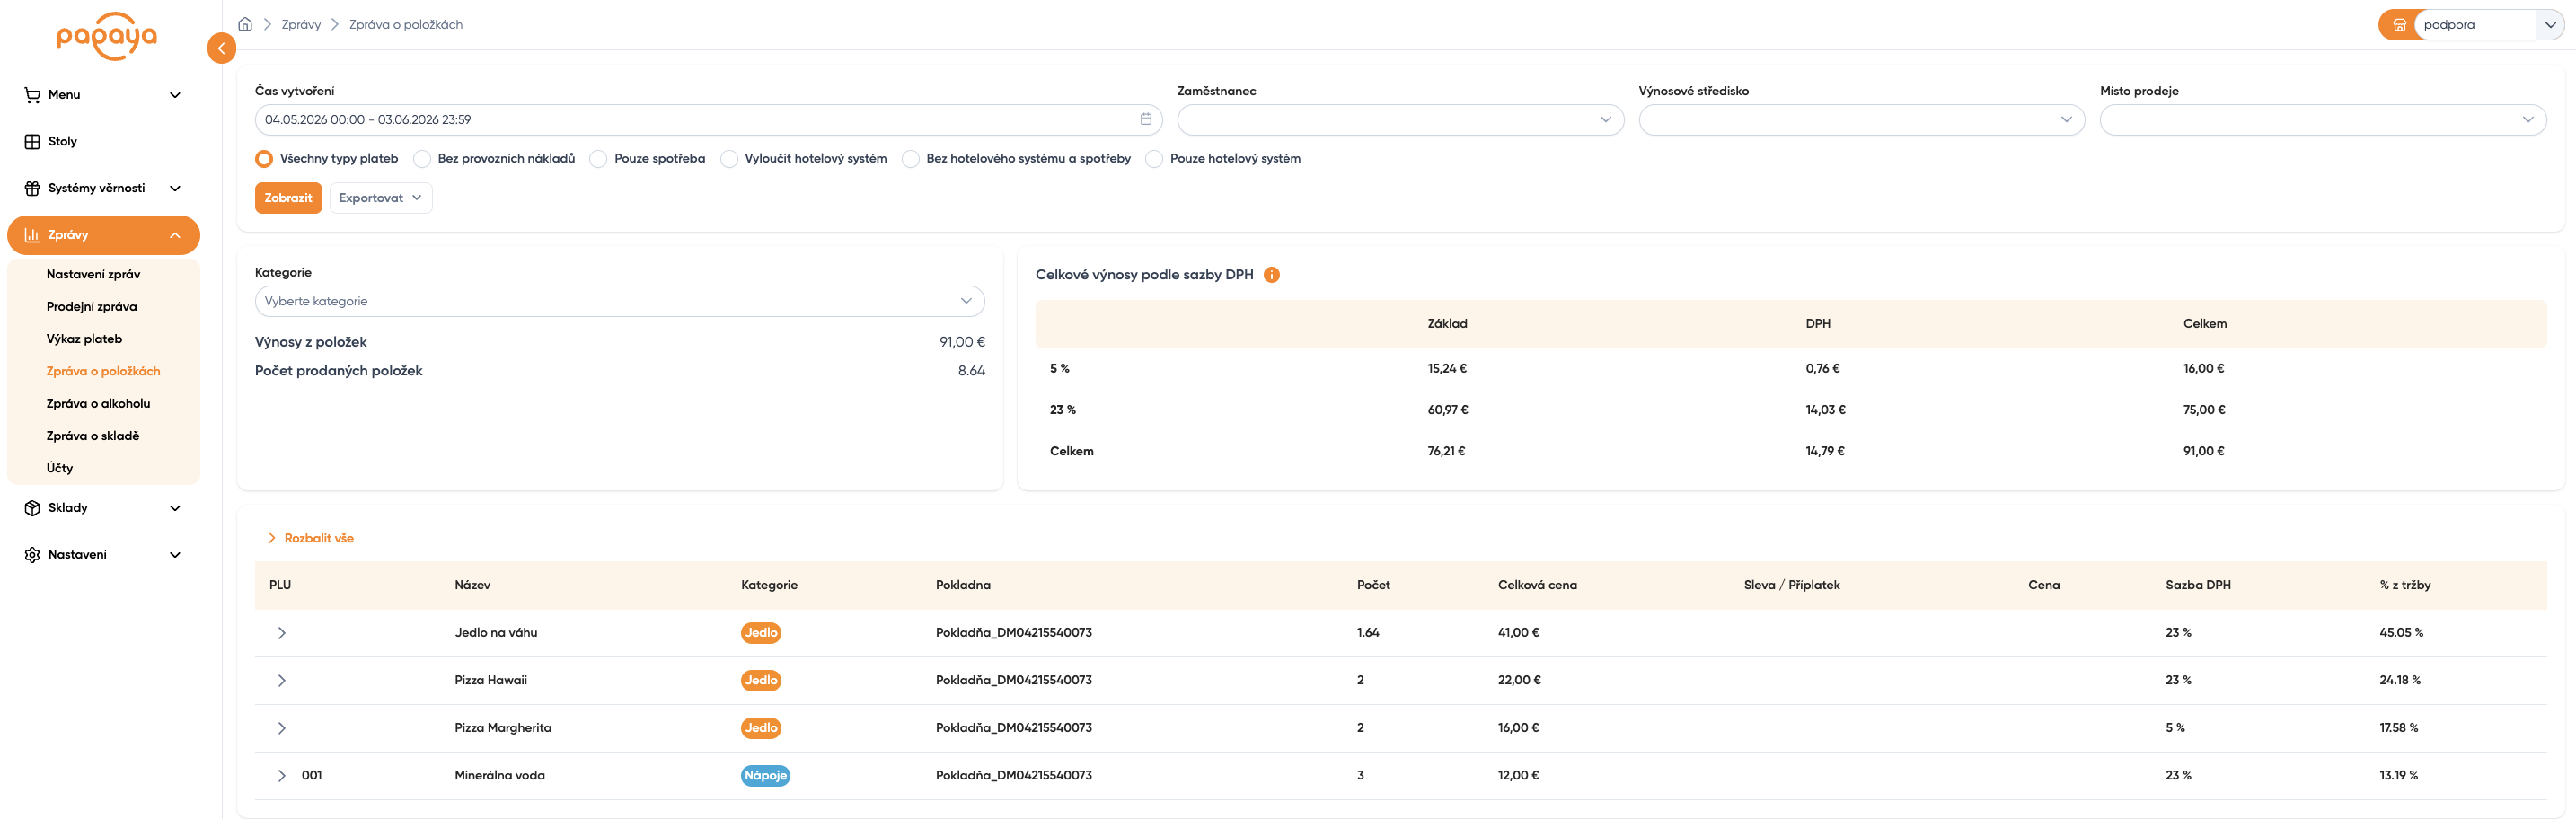This screenshot has height=819, width=2576.
Task: Open Výkaz plateb submenu item
Action: 84,339
